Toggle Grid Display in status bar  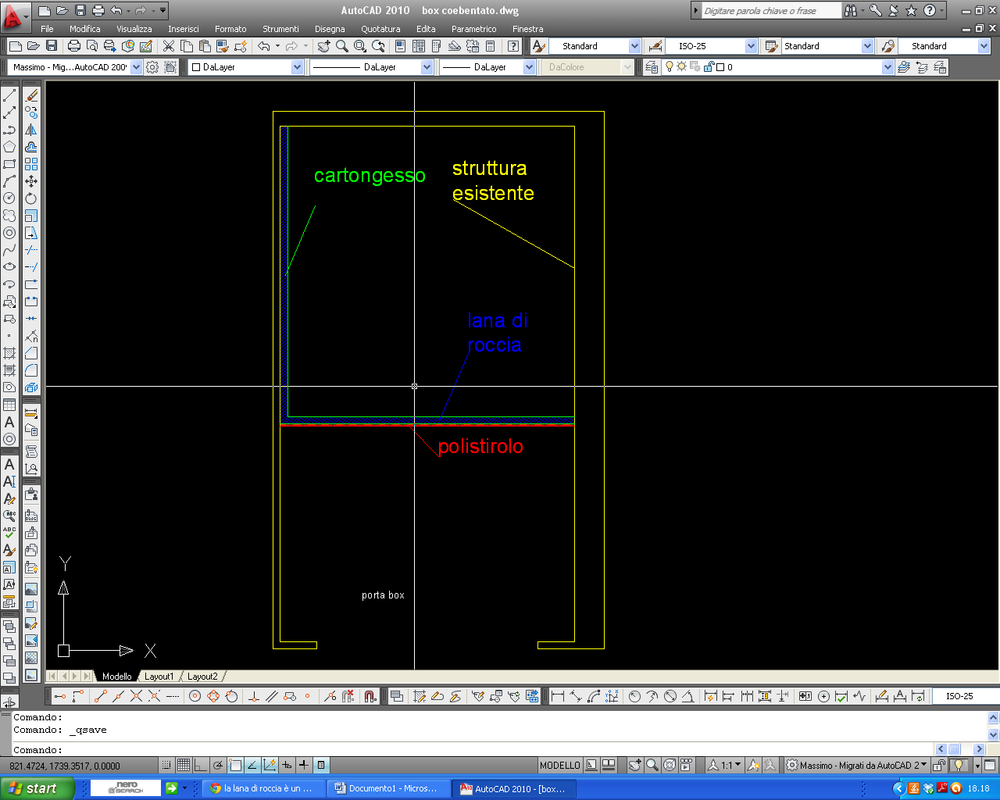(183, 765)
